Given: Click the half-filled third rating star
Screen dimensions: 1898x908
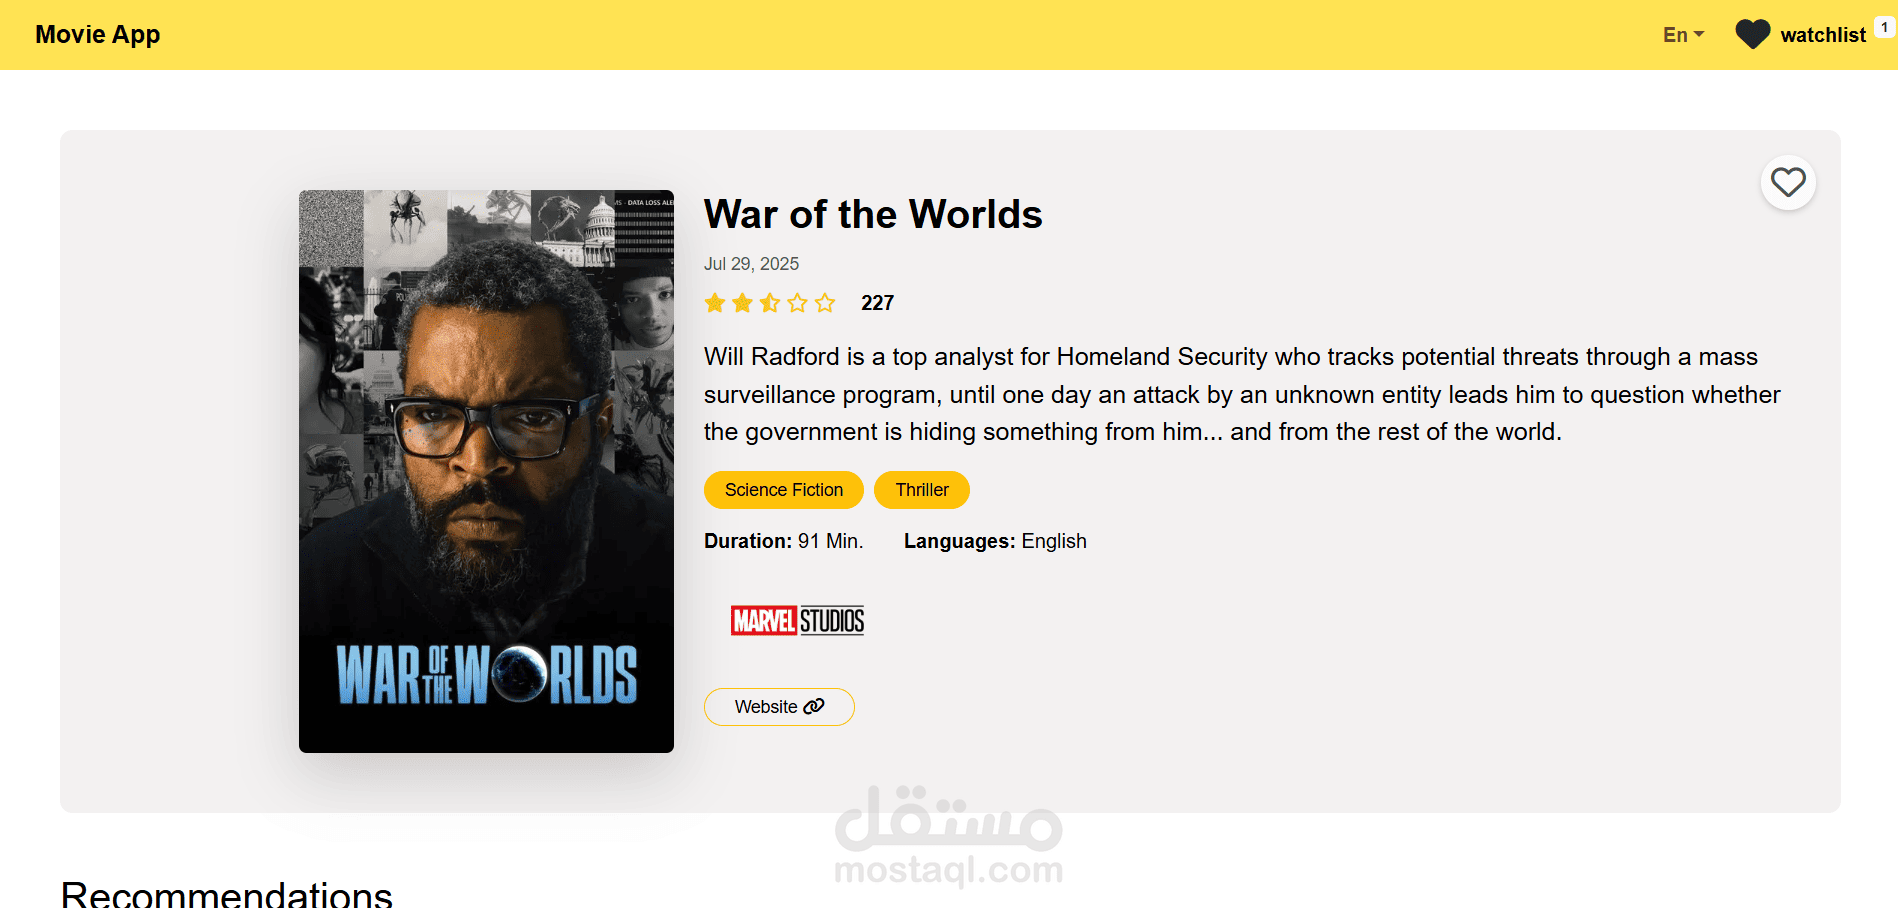Looking at the screenshot, I should 770,303.
